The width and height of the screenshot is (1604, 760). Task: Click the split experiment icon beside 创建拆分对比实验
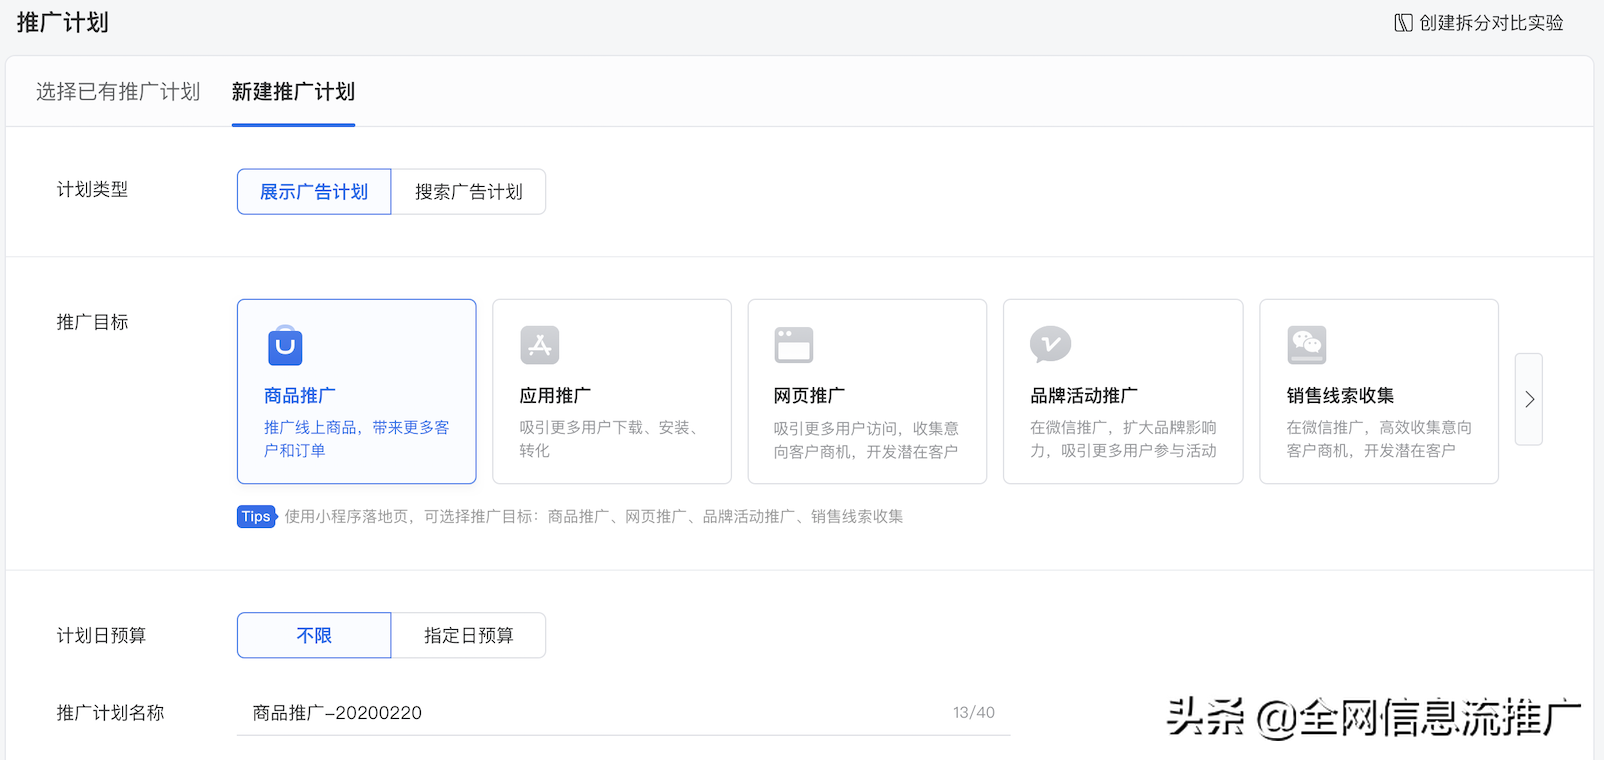click(x=1404, y=23)
